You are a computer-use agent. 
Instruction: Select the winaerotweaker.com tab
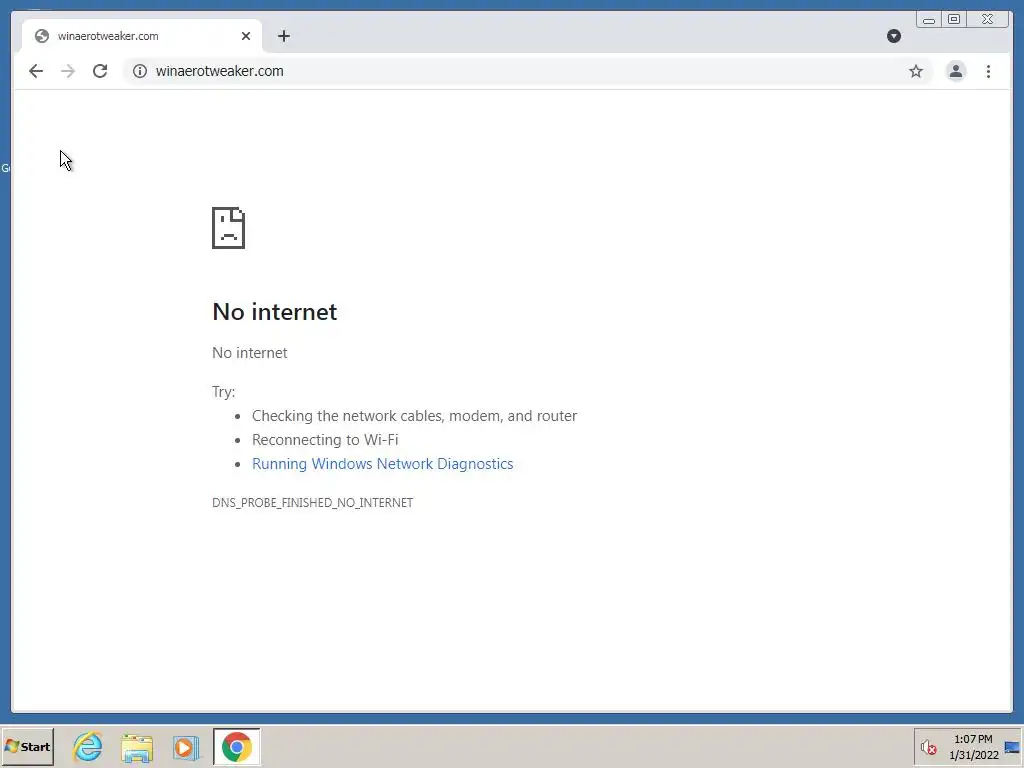click(x=142, y=36)
